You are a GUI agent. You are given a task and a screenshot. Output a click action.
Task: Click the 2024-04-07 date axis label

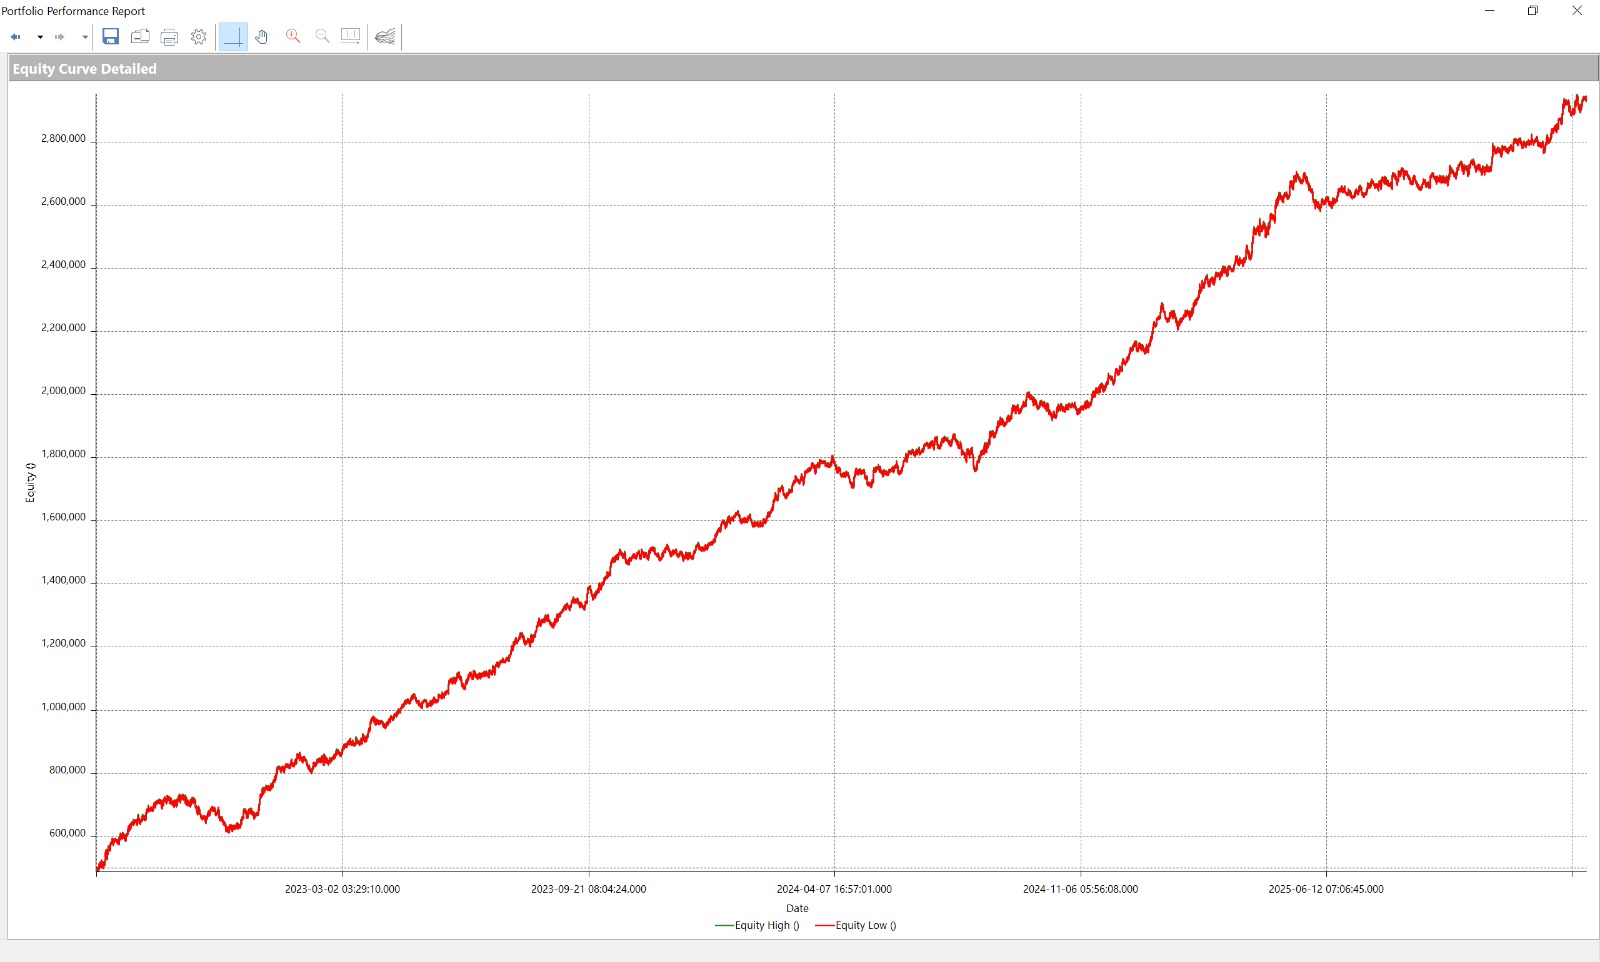pyautogui.click(x=834, y=889)
